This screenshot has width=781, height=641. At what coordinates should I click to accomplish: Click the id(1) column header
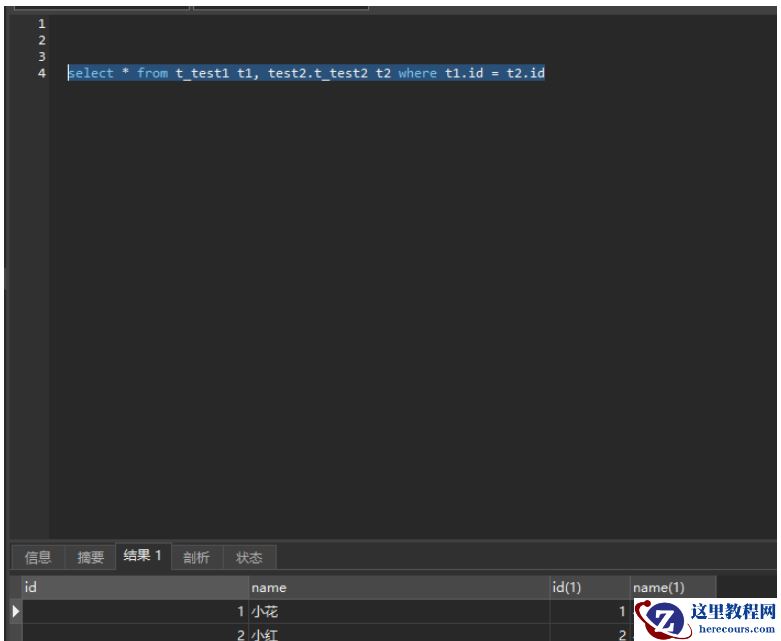pos(590,587)
